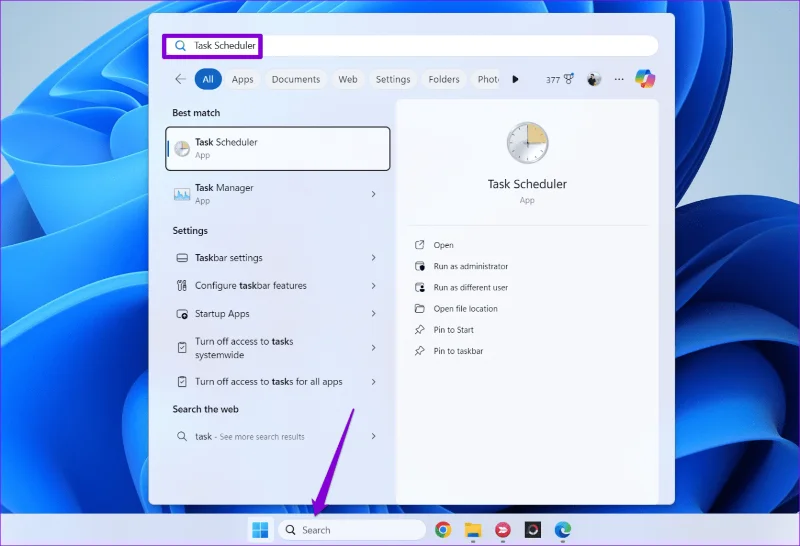
Task: Select Pin to Start
Action: point(454,330)
